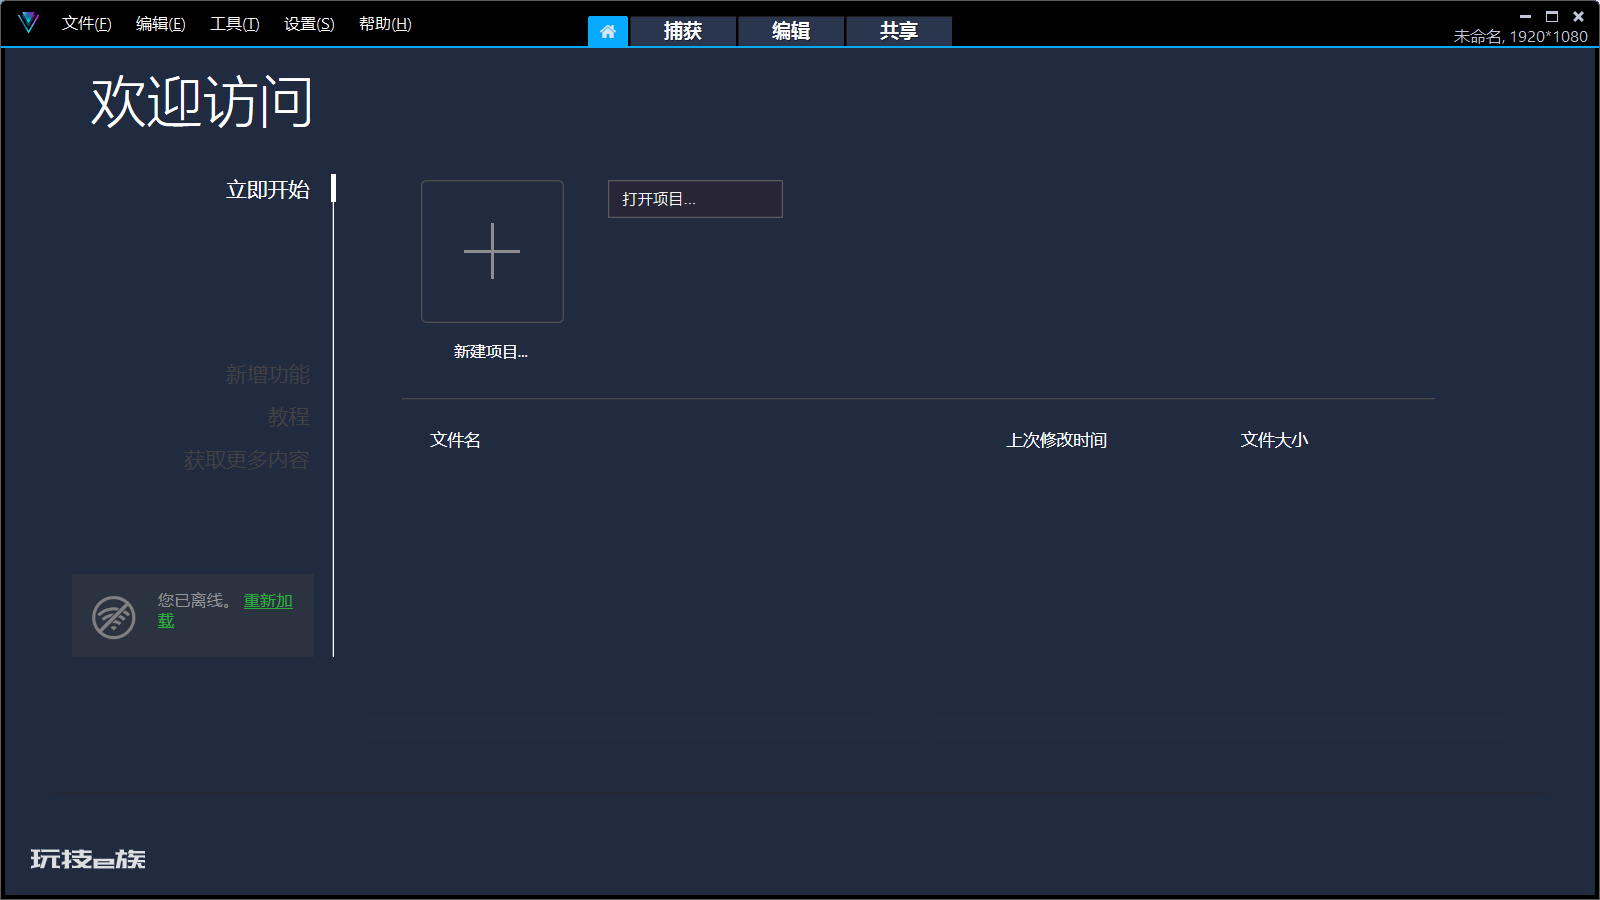Click the 新建项目... label
The image size is (1600, 900).
491,352
